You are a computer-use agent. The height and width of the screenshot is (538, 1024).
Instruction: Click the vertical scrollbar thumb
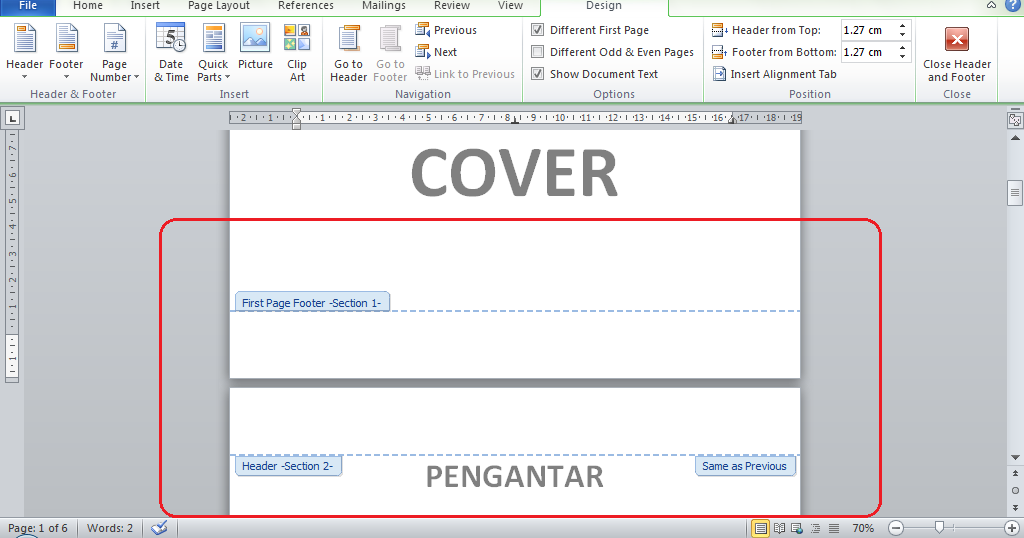1015,193
